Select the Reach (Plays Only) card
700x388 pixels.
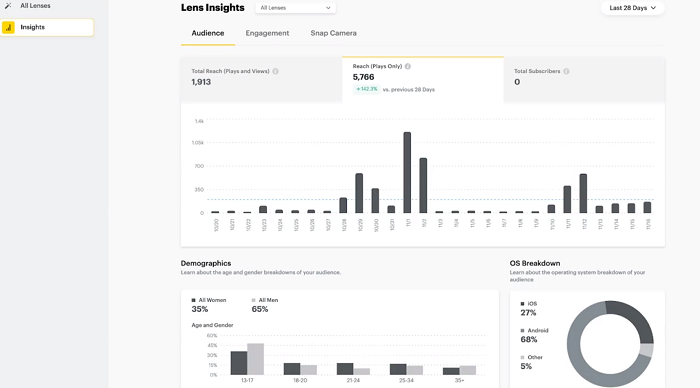tap(423, 79)
